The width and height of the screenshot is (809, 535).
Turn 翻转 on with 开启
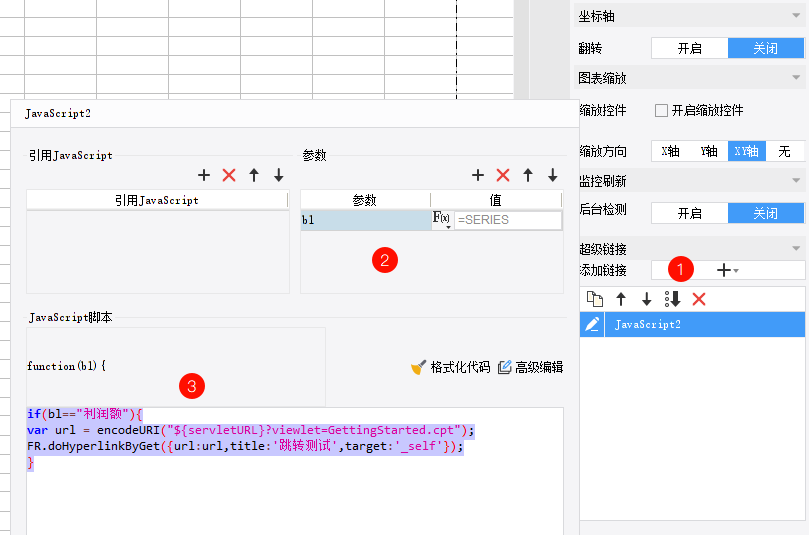click(690, 48)
